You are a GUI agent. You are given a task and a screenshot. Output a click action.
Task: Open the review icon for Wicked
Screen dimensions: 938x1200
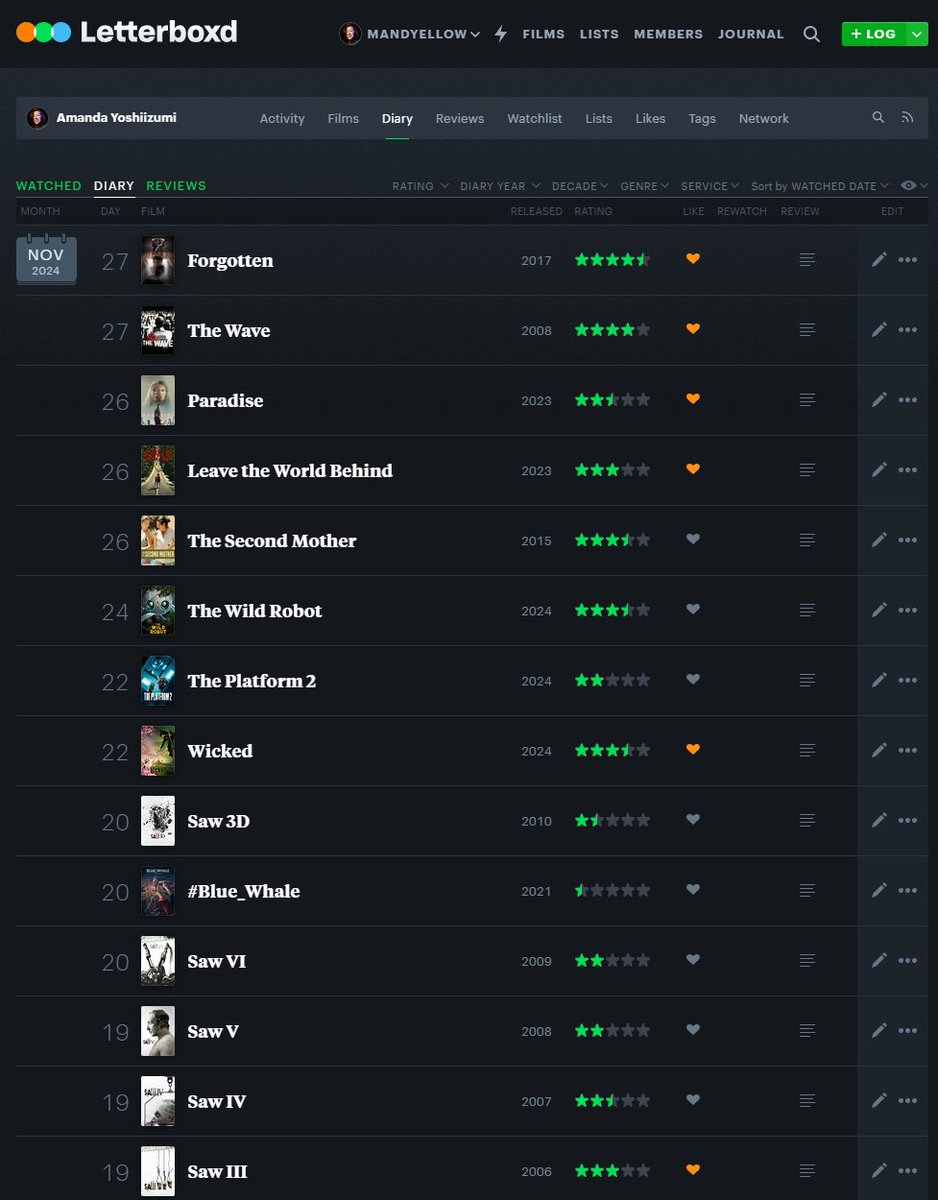coord(807,750)
